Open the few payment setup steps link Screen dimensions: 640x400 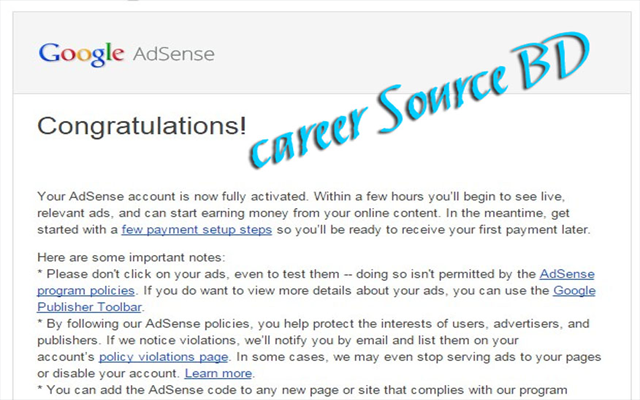197,229
